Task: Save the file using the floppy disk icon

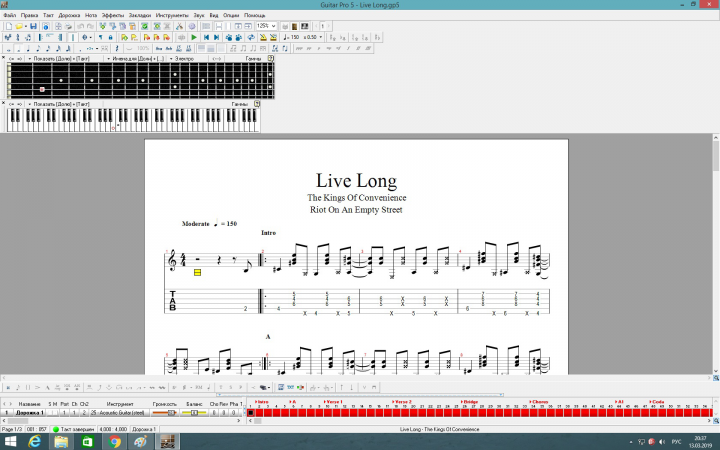Action: (33, 26)
